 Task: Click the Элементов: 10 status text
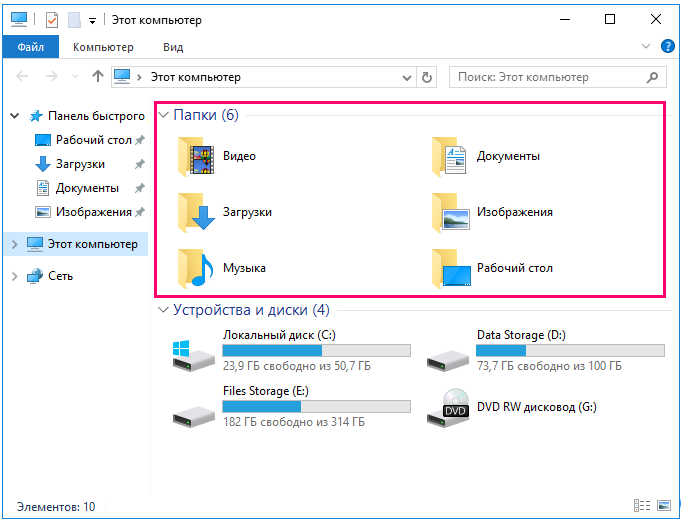click(x=56, y=507)
